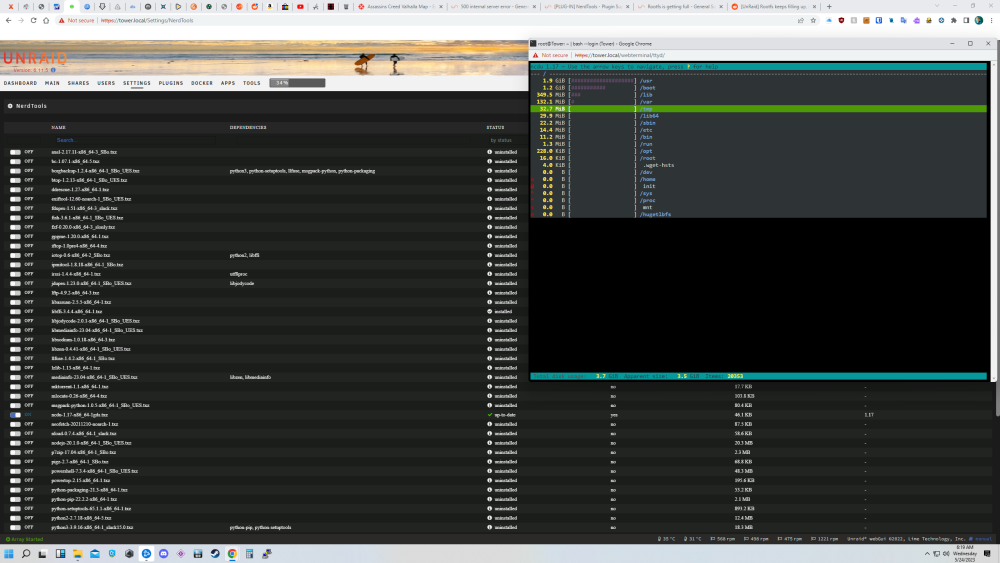Open the Docker menu tab
1000x563 pixels.
202,83
